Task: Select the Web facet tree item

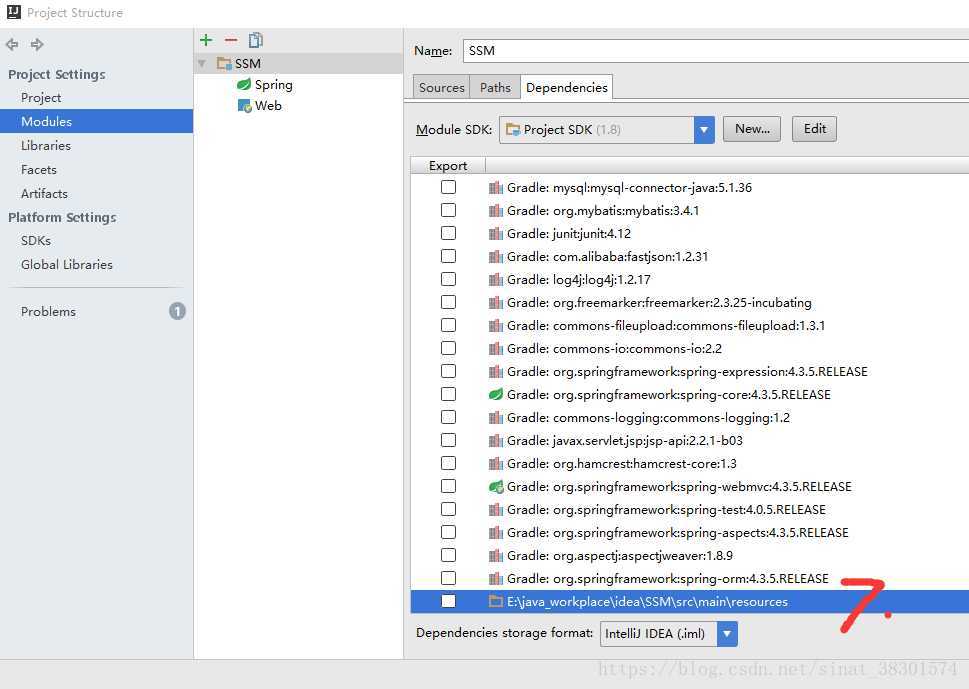Action: 268,106
